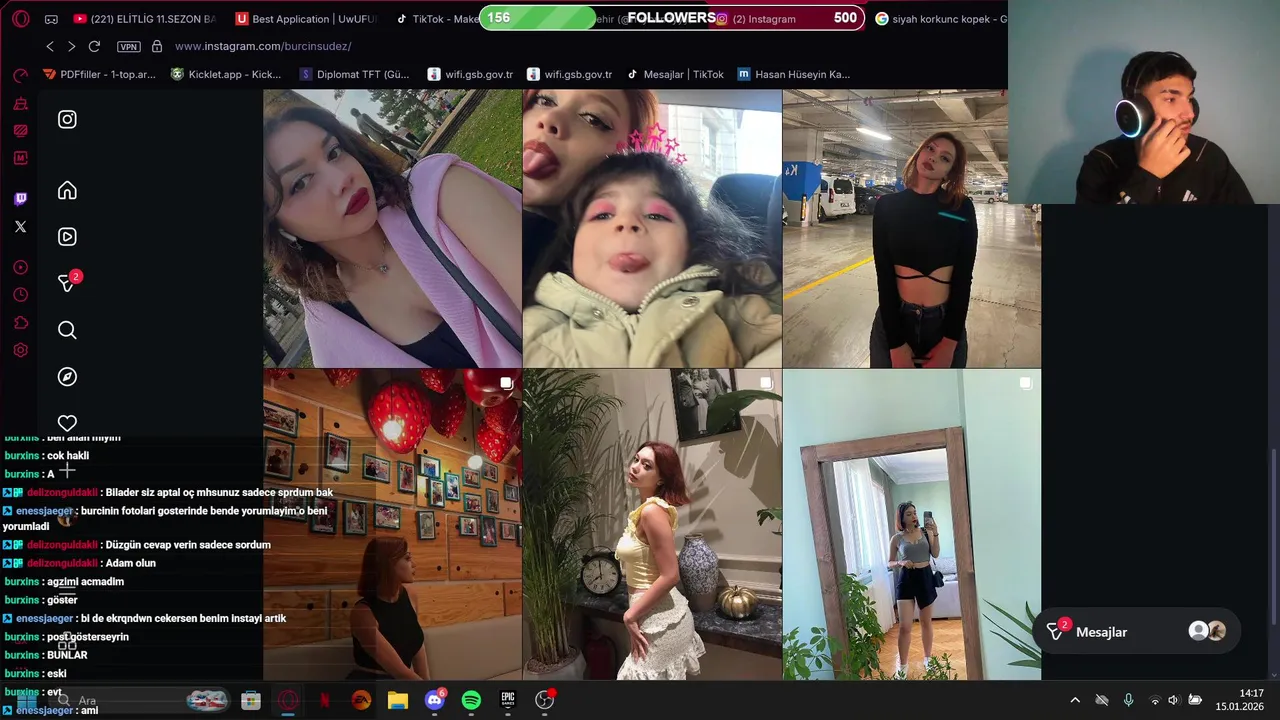Open the yellow top with vases post
Screen dimensions: 1280x720
(x=652, y=524)
